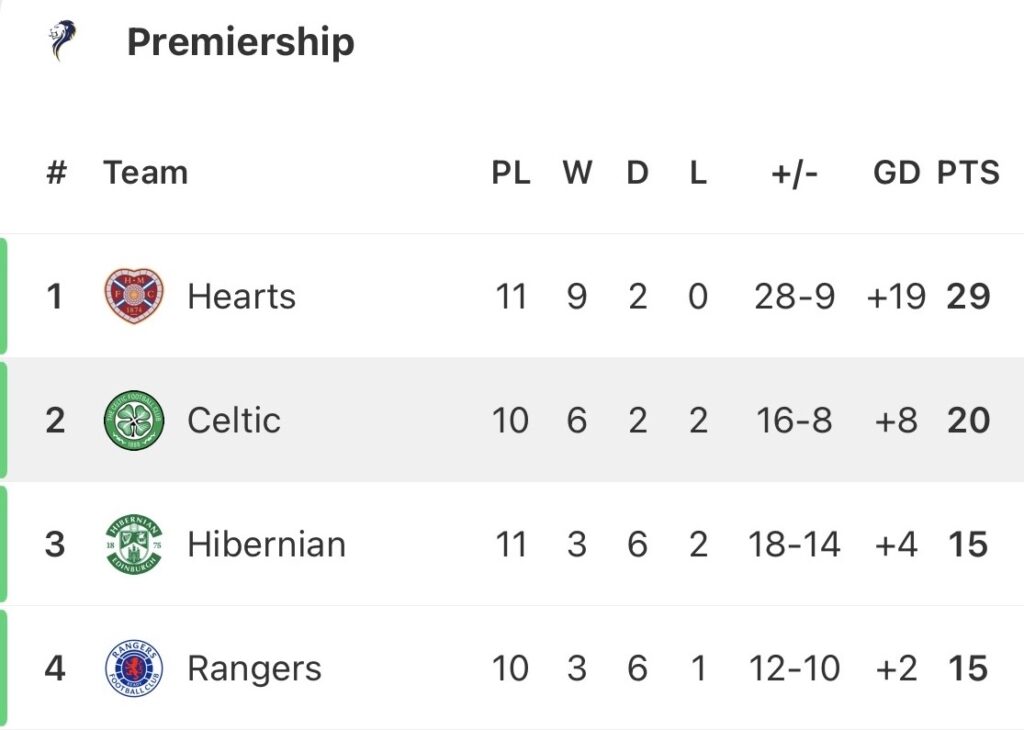Sort table by PTS column

coord(968,173)
